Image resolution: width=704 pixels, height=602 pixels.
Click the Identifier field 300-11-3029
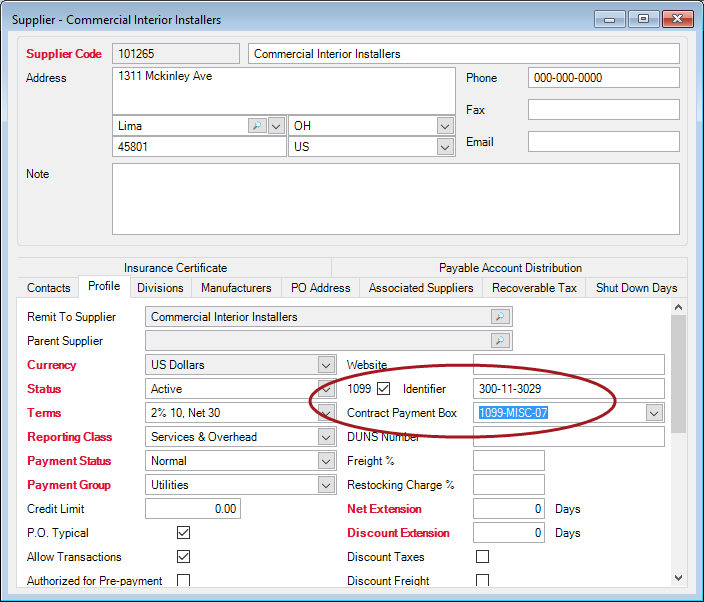click(569, 389)
